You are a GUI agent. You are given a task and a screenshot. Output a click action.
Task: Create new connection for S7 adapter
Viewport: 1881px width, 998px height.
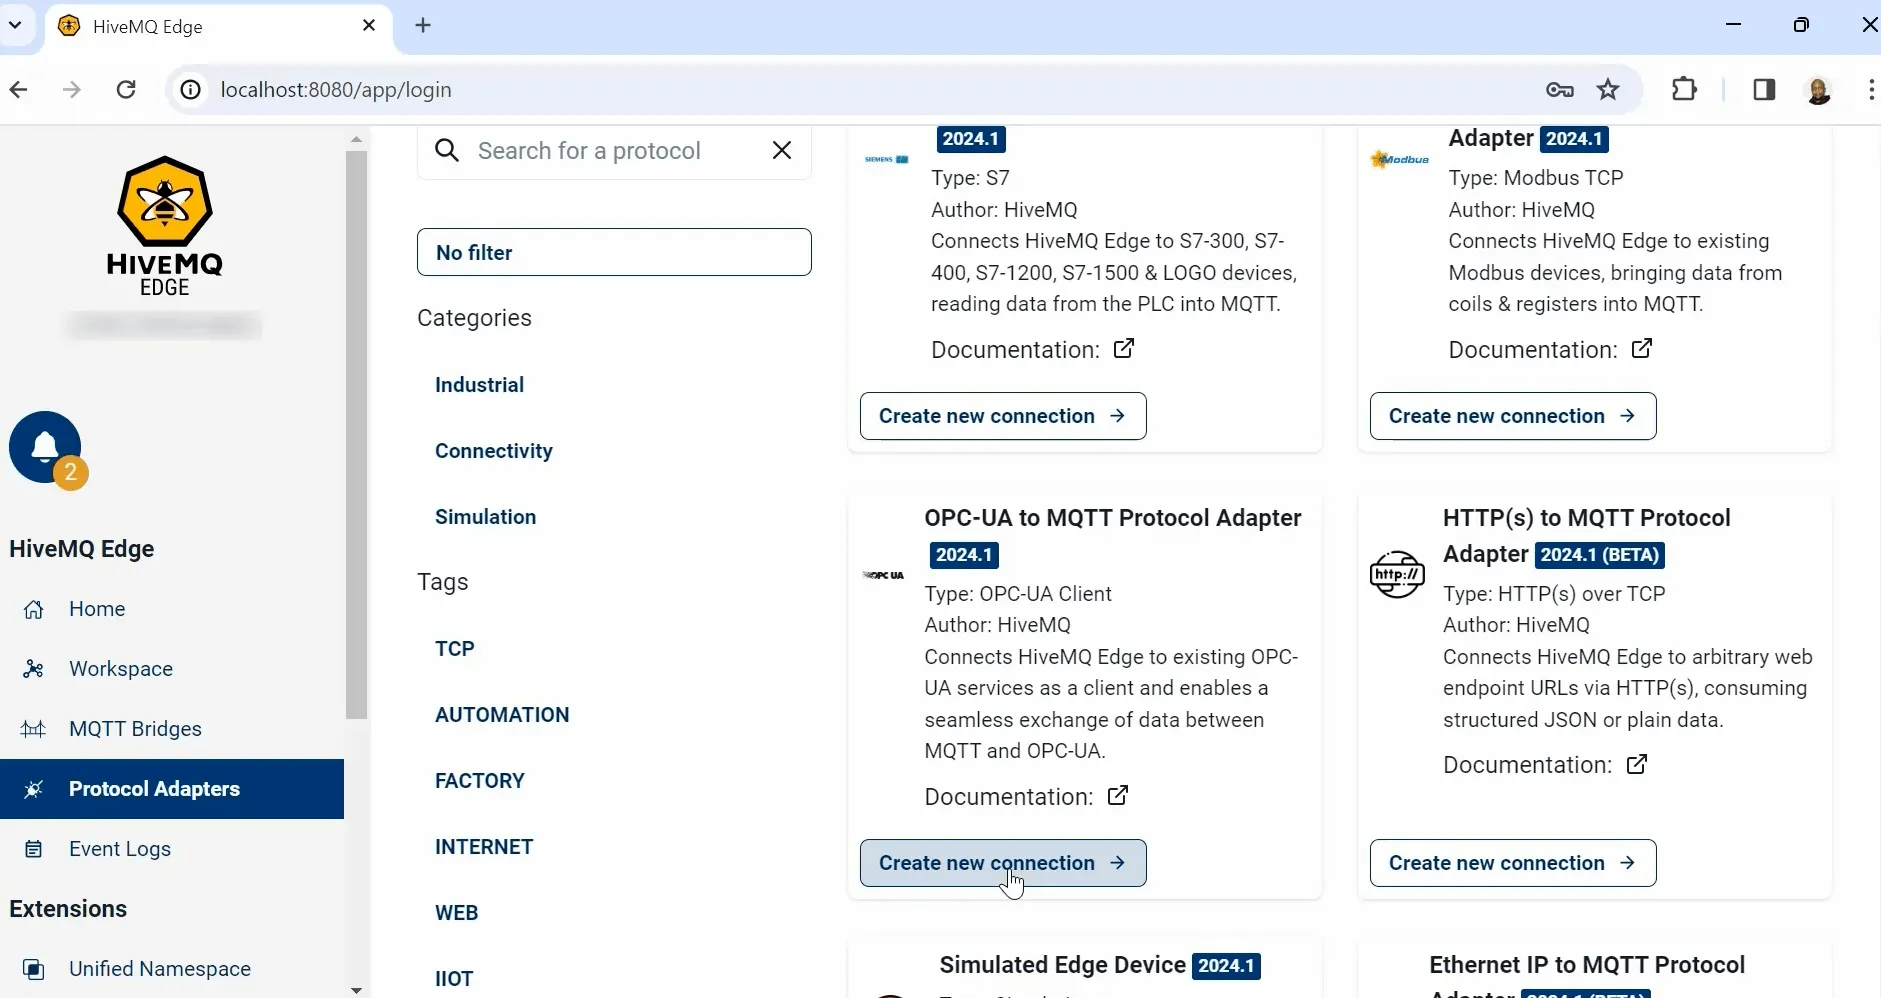tap(1003, 416)
